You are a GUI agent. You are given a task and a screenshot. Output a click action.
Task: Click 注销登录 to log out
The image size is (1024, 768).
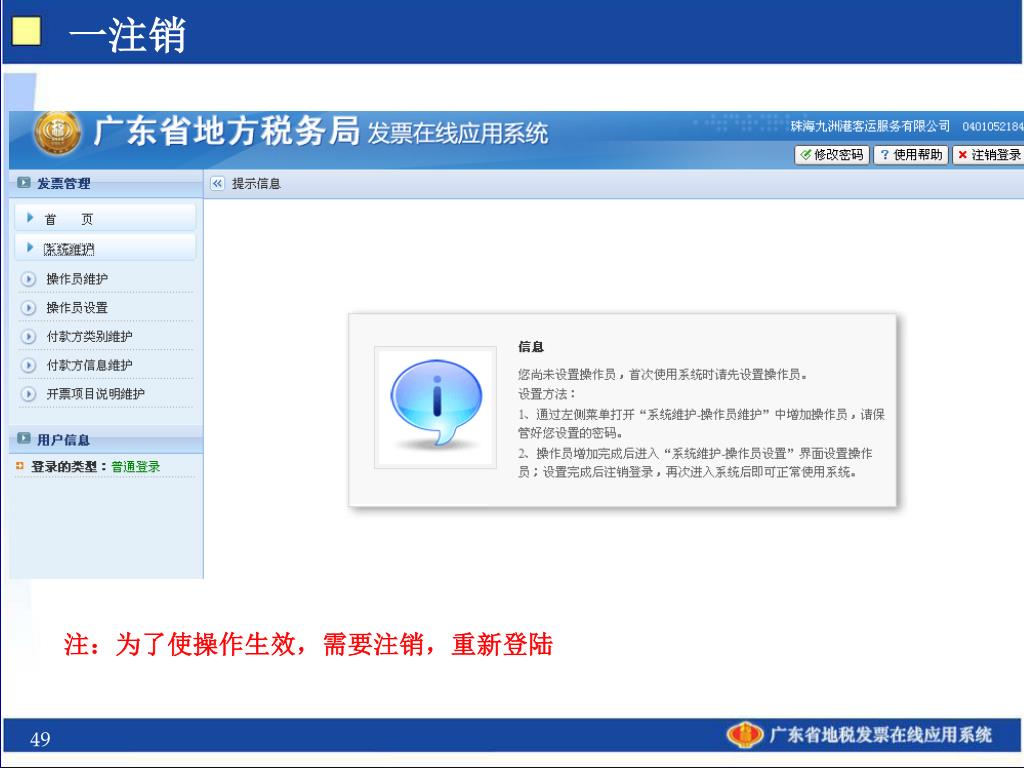(988, 155)
